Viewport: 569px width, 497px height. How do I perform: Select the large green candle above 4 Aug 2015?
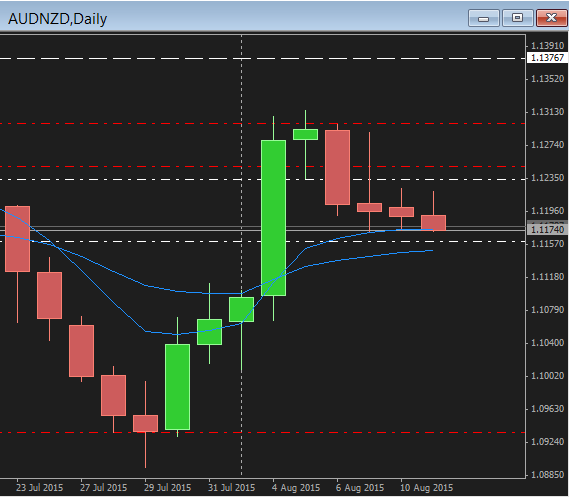(x=273, y=218)
